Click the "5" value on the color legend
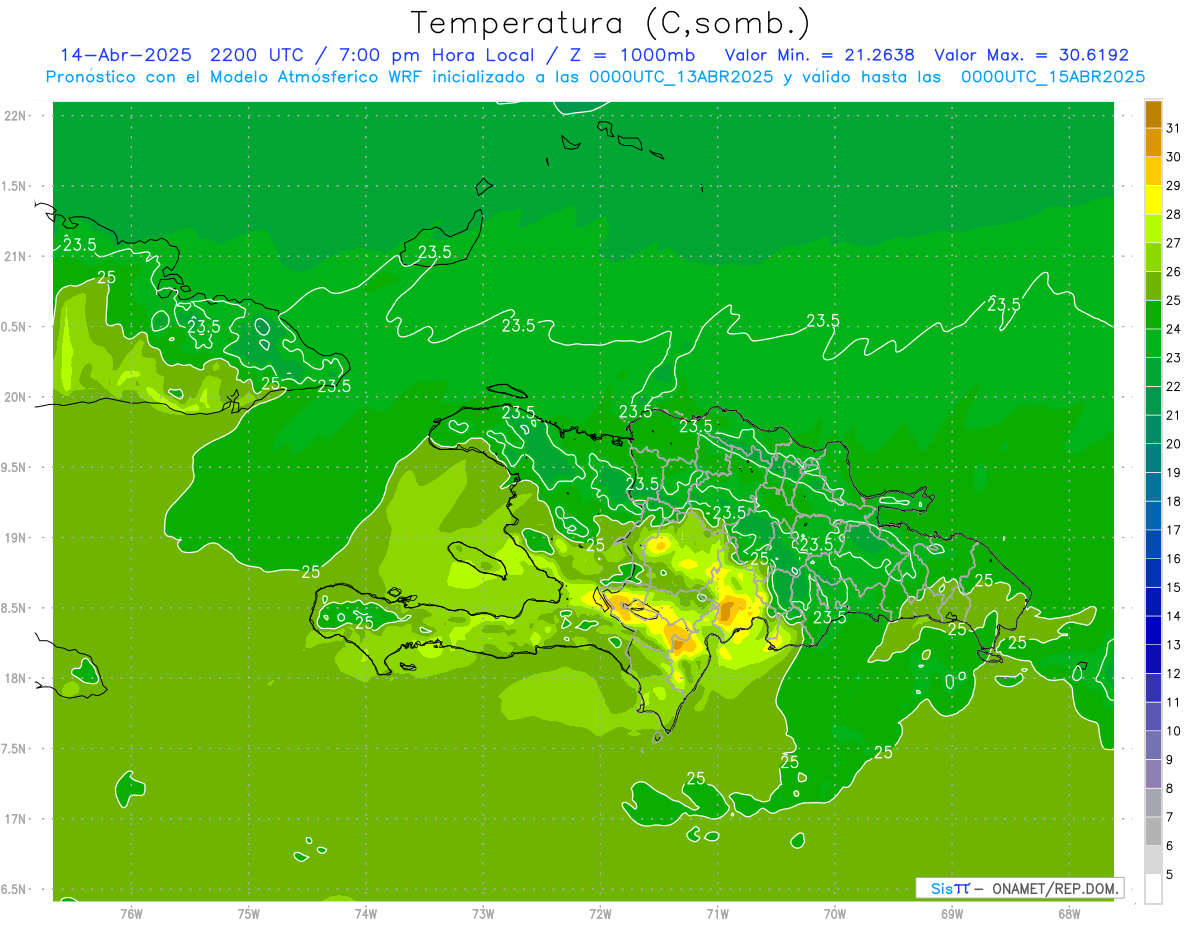 click(1170, 875)
